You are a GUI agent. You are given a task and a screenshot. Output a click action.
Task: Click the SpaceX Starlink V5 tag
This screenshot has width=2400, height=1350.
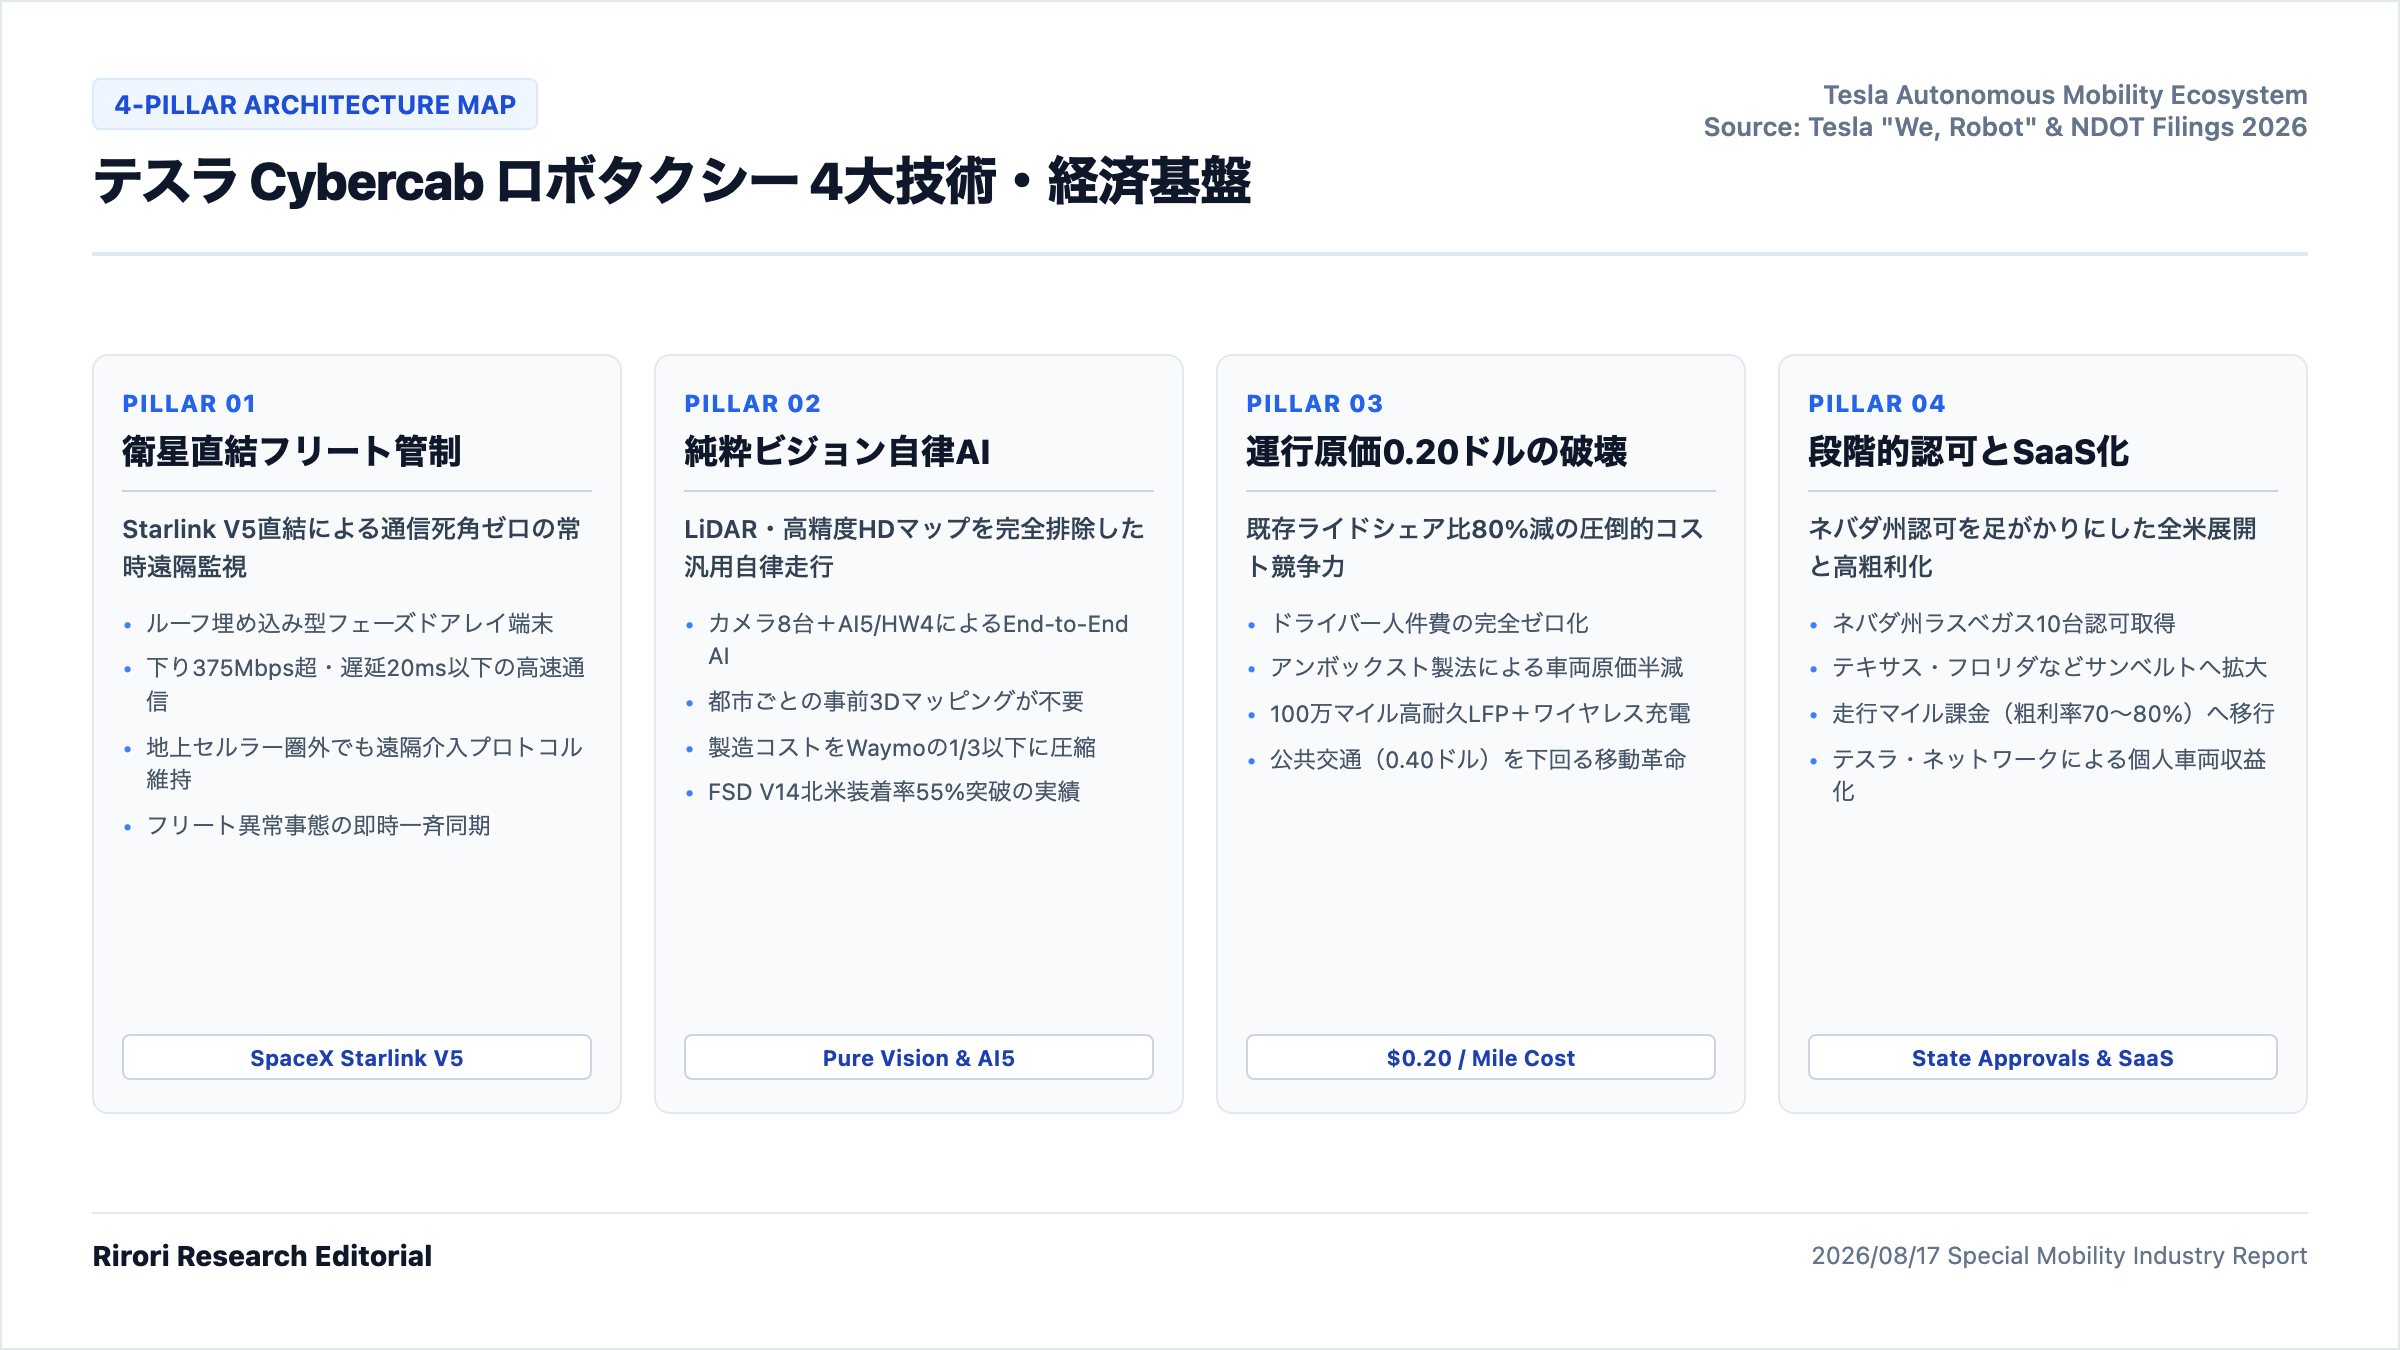click(357, 1057)
